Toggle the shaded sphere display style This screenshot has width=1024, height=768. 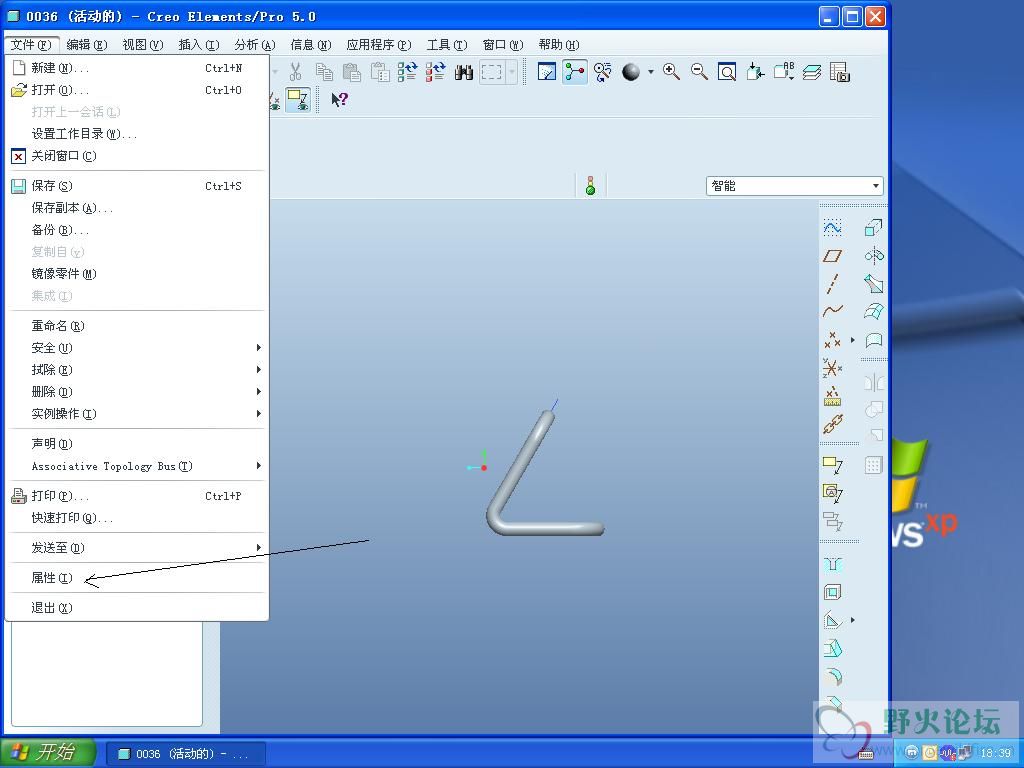631,72
